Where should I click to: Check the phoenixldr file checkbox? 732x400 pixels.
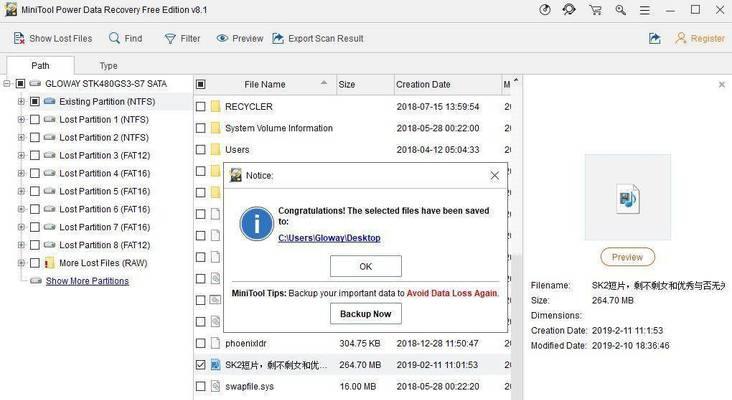pos(201,344)
